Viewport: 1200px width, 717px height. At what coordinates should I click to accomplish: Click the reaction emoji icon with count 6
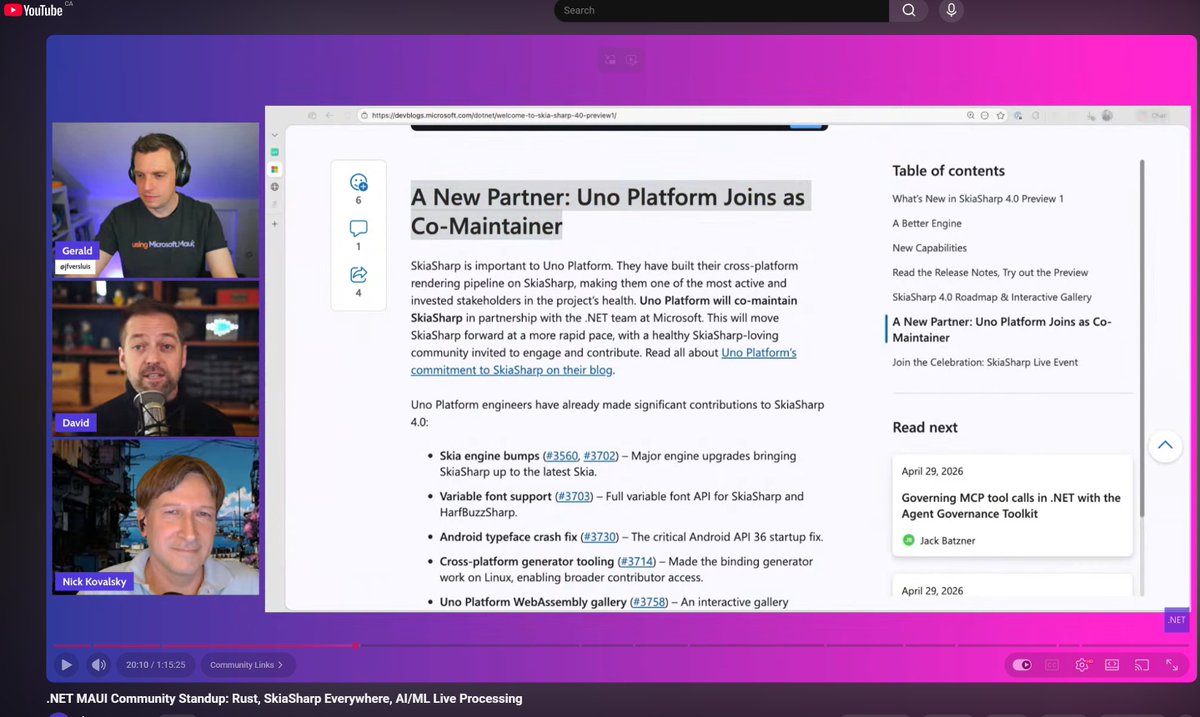point(358,182)
